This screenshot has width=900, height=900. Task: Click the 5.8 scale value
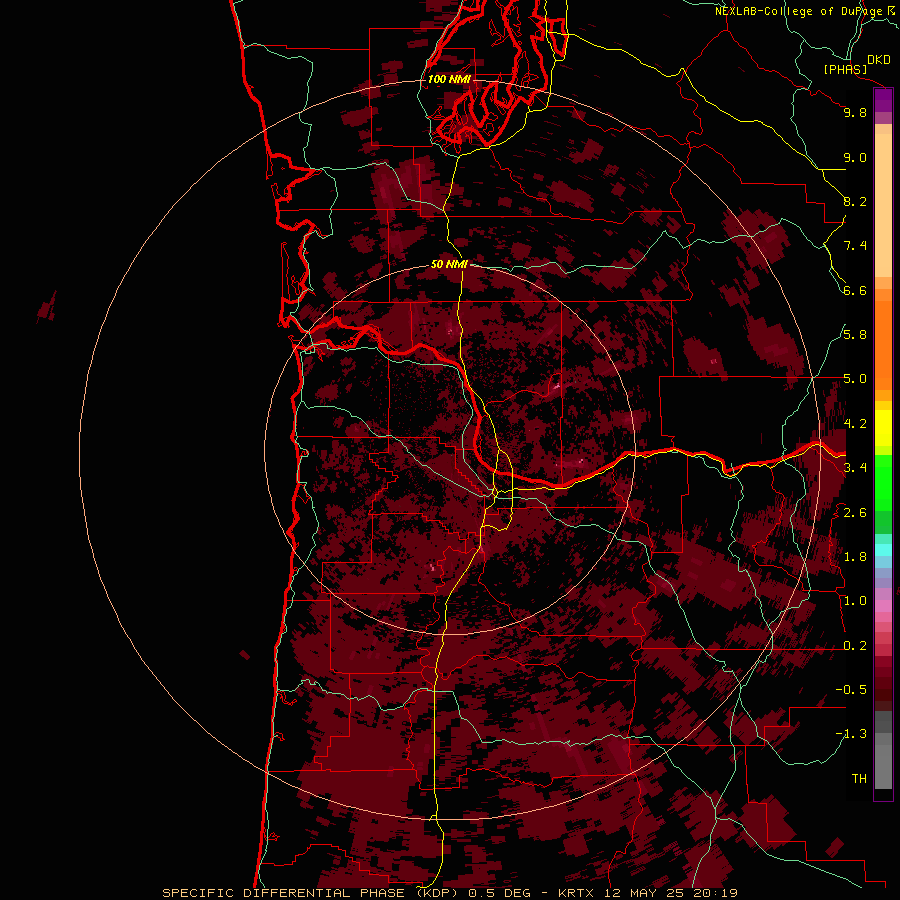pos(855,335)
